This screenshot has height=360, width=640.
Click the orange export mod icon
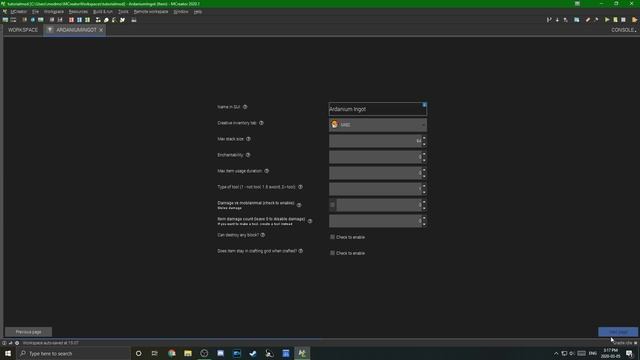[x=634, y=20]
